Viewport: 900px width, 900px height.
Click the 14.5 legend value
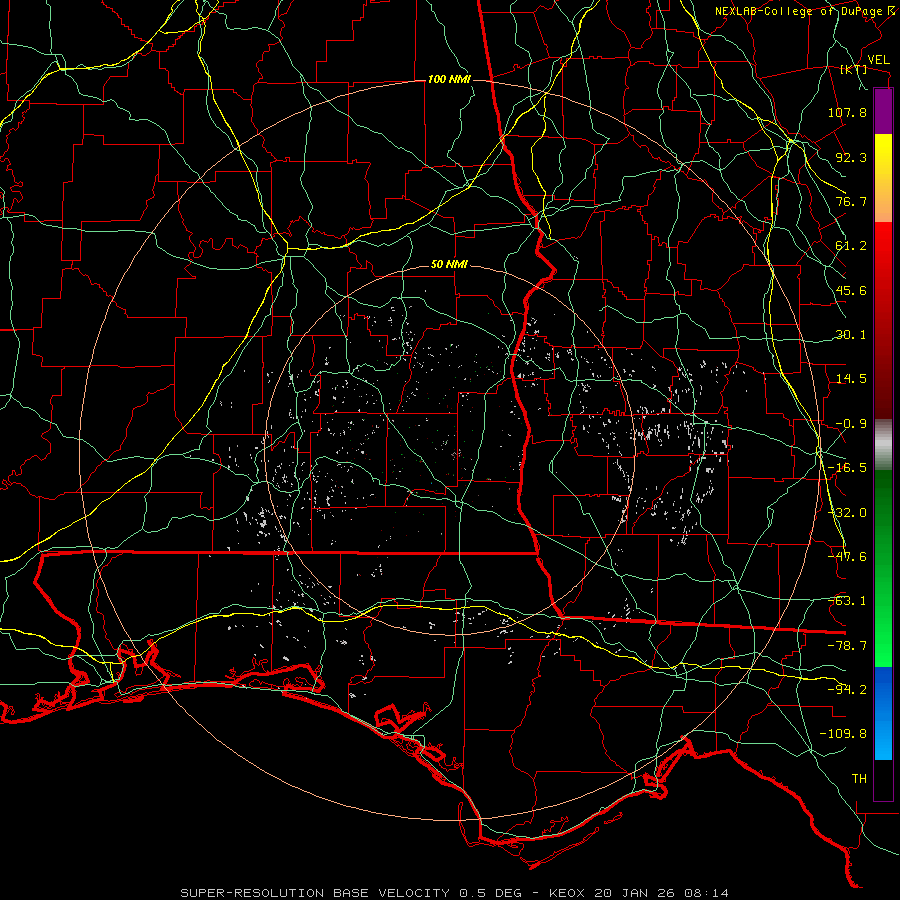tap(851, 379)
